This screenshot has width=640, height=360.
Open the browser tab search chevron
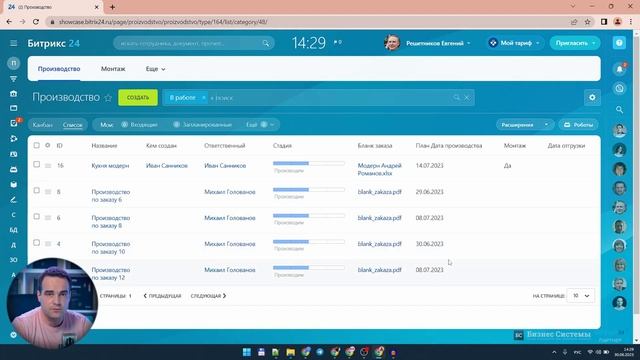coord(573,7)
